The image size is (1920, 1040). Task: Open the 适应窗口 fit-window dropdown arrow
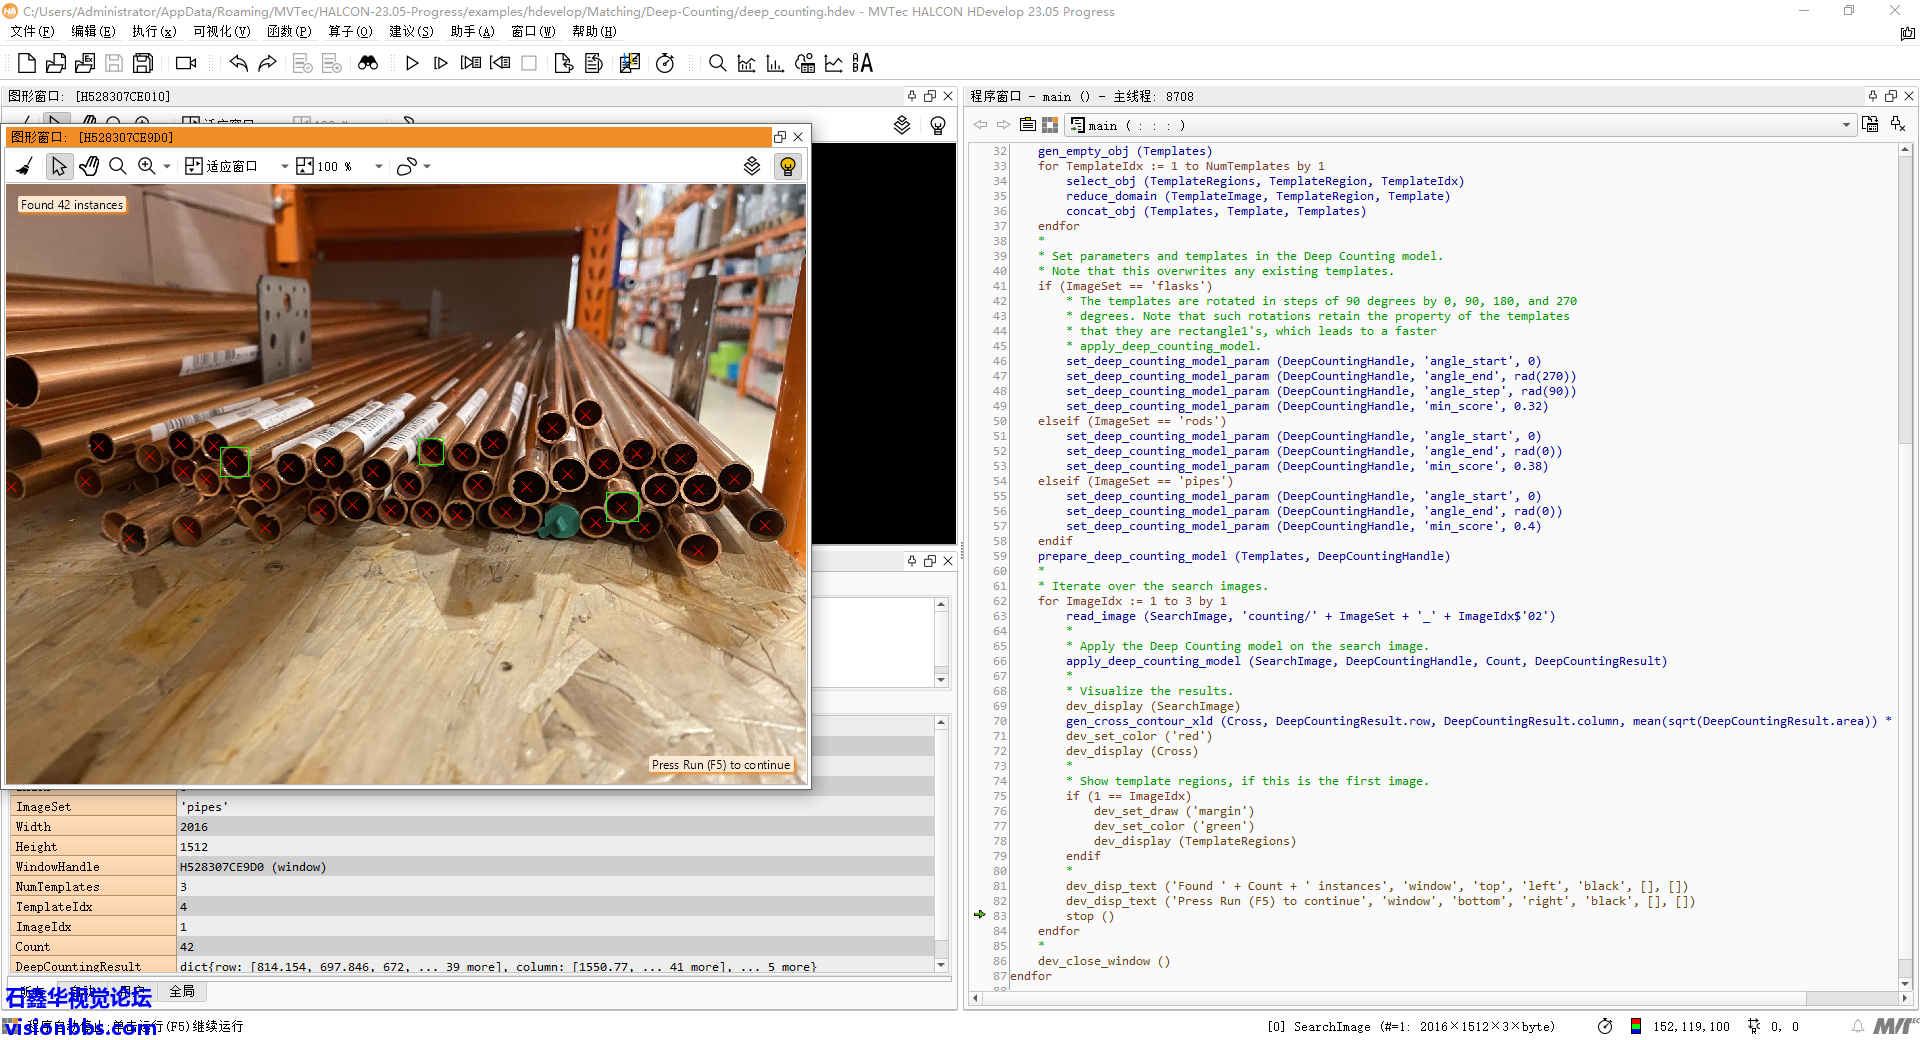point(284,167)
